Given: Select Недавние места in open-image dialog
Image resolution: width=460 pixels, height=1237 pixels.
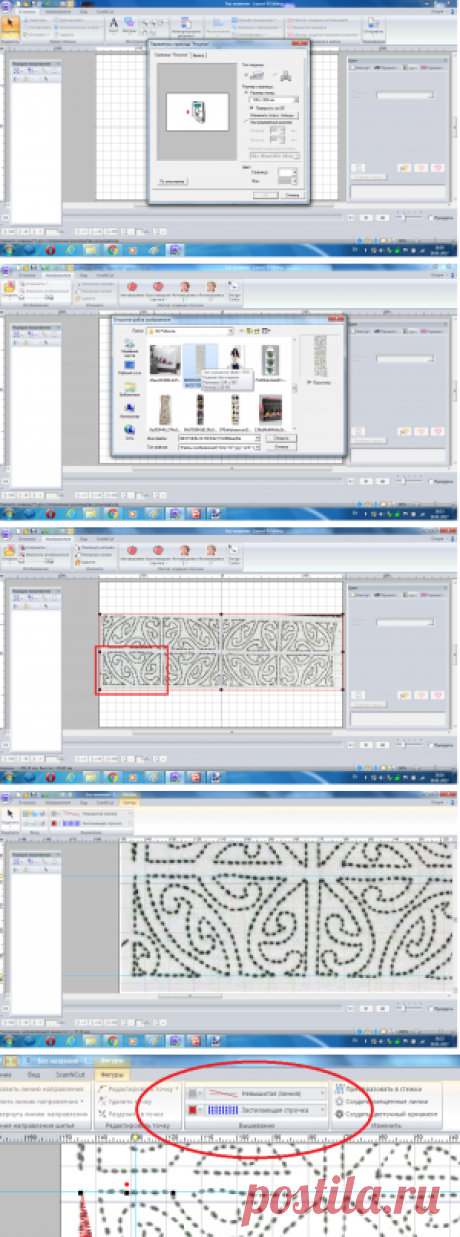Looking at the screenshot, I should coord(128,350).
